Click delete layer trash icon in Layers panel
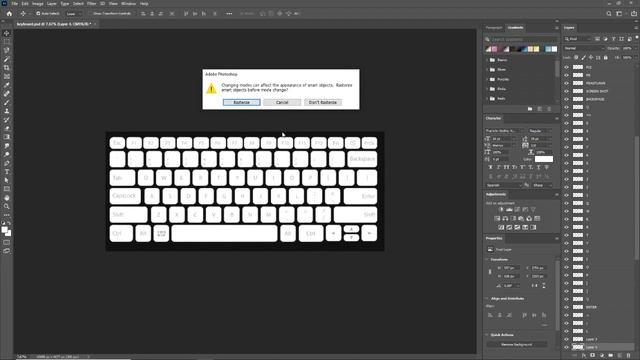The image size is (640, 360). pyautogui.click(x=629, y=356)
